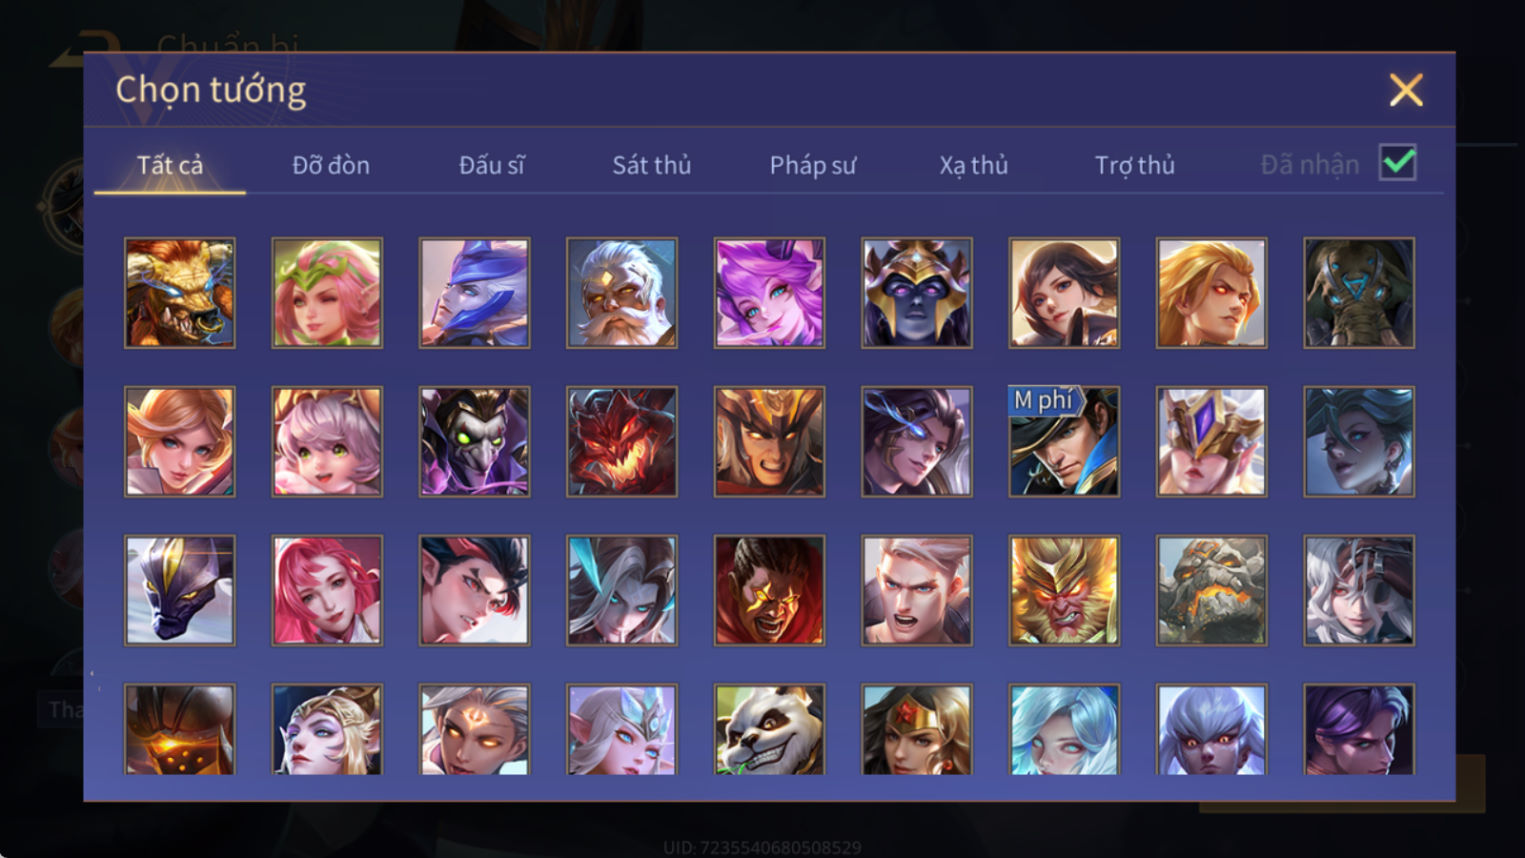The image size is (1525, 858).
Task: Switch to the Trợ thủ tab
Action: 1135,165
